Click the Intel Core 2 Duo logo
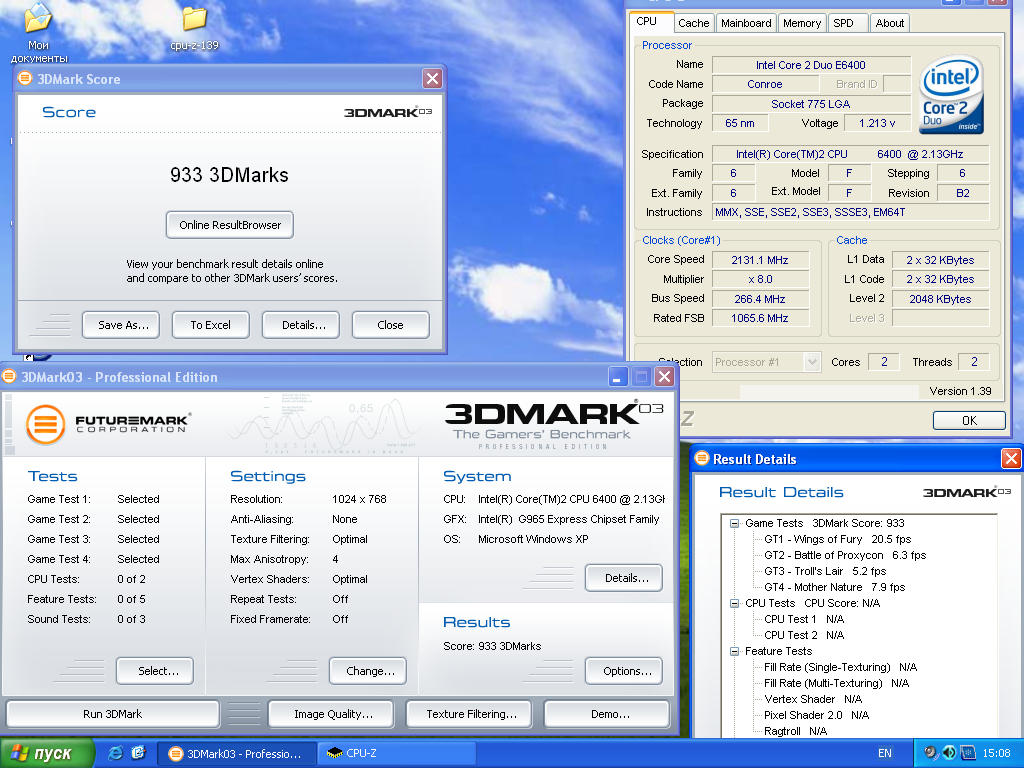This screenshot has width=1024, height=768. 952,95
